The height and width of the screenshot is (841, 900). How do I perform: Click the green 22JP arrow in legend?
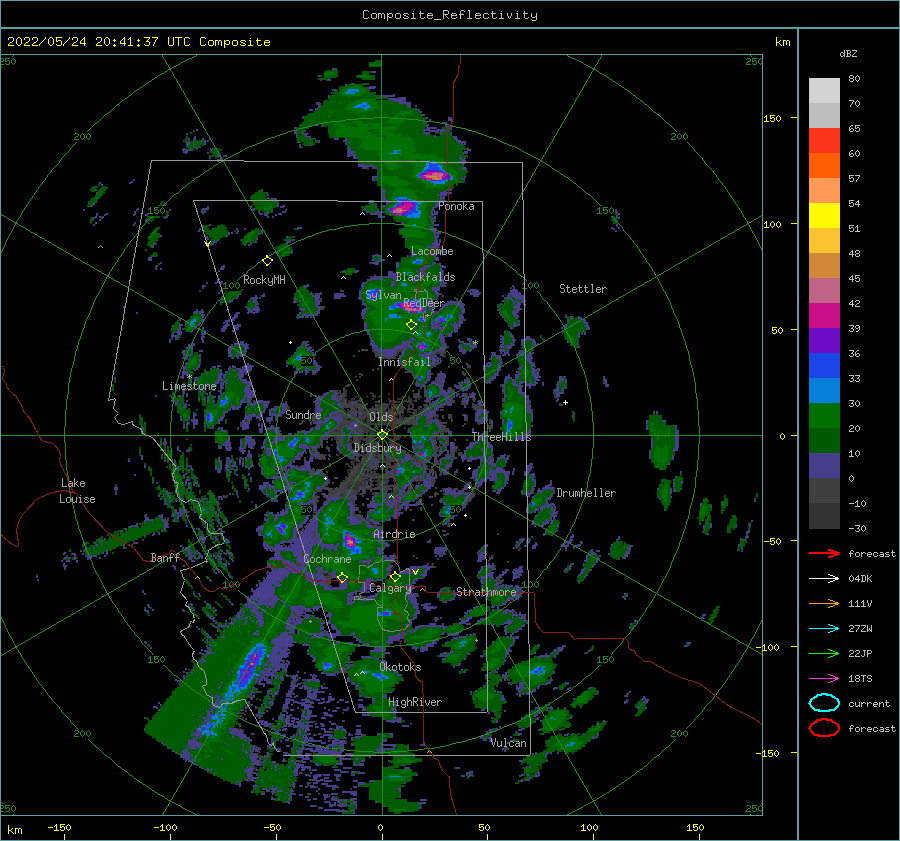[824, 653]
